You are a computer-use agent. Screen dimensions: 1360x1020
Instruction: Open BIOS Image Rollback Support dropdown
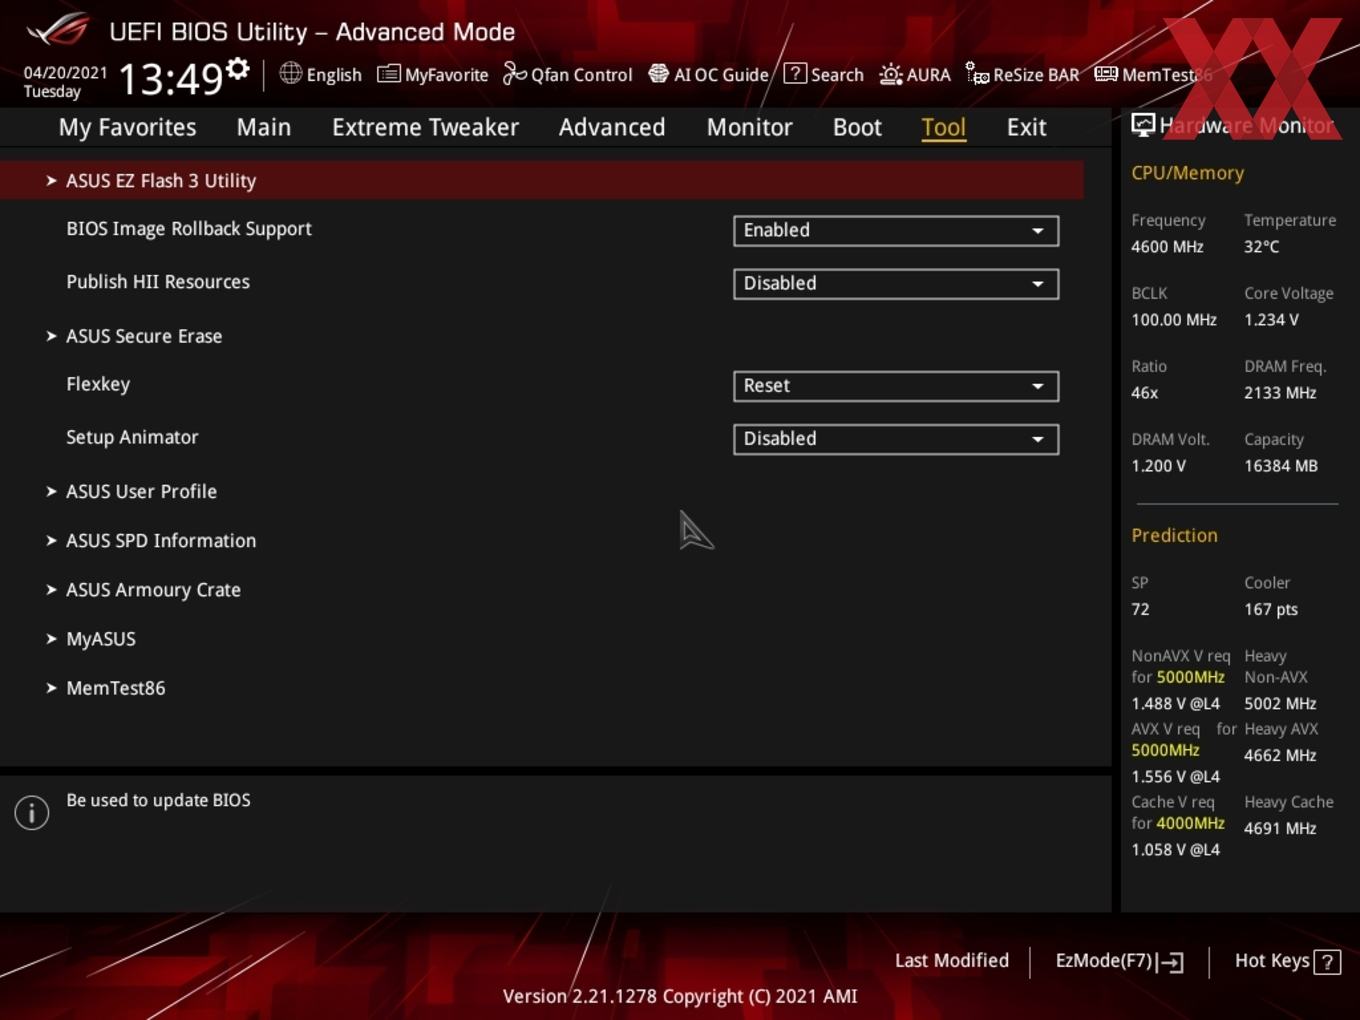click(896, 230)
